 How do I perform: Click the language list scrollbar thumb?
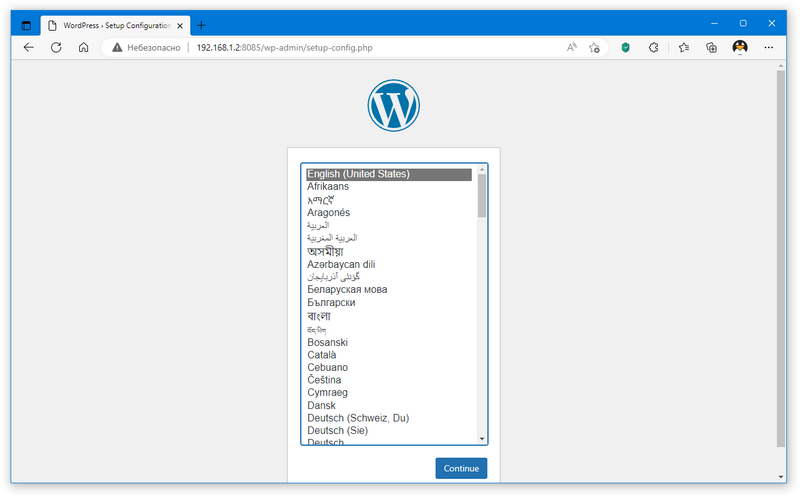(482, 196)
